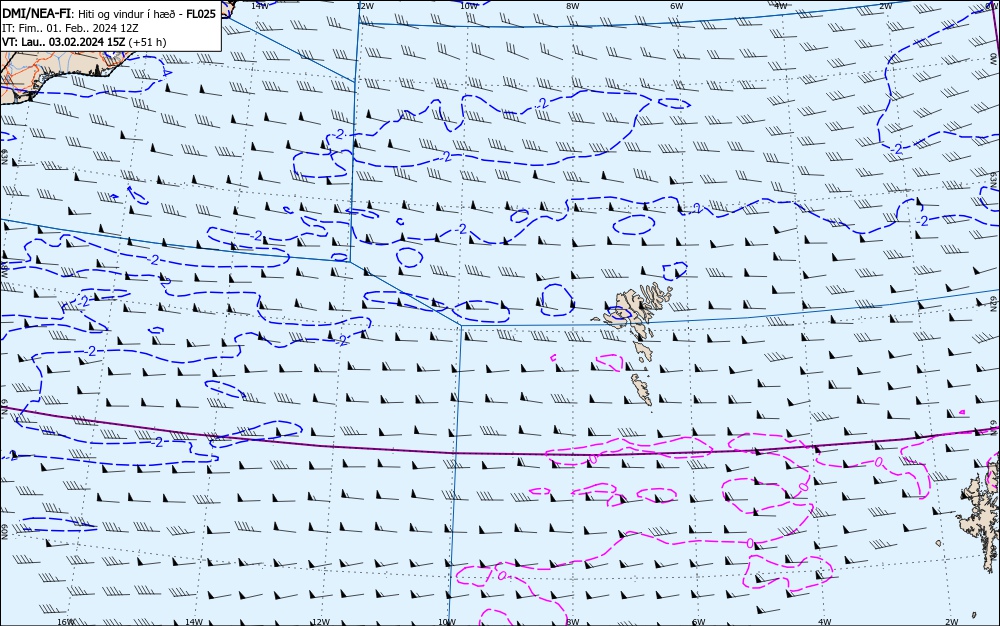Click the "(+51 h)" forecast offset
The height and width of the screenshot is (626, 1000).
147,42
